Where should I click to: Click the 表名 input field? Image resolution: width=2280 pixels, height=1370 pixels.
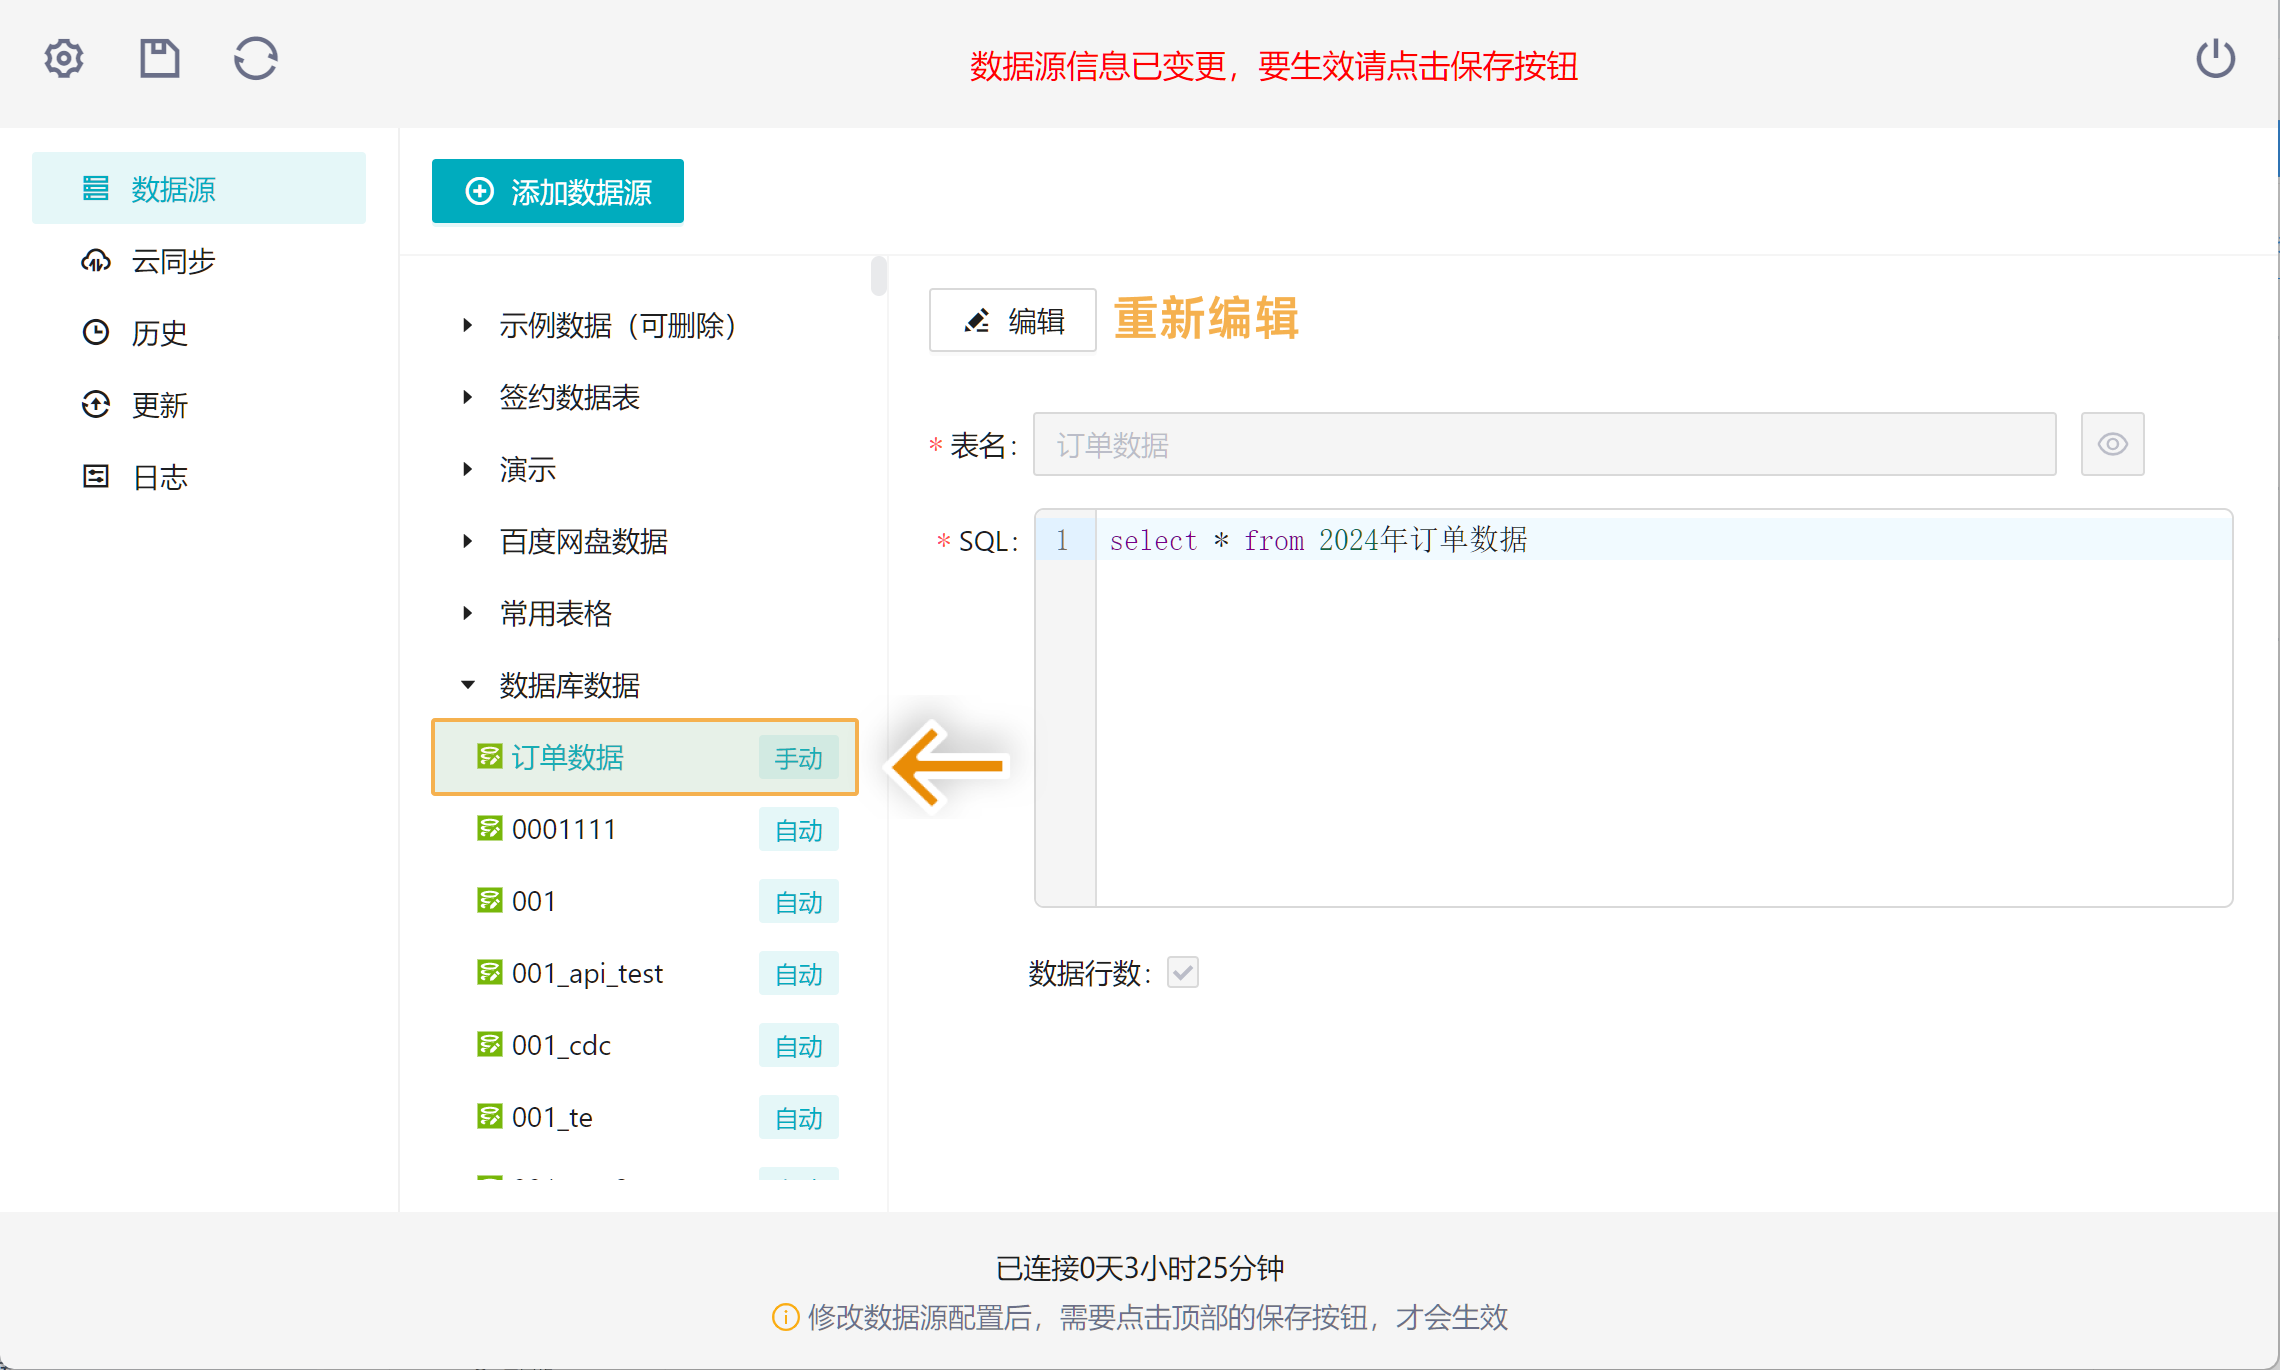pos(1544,444)
